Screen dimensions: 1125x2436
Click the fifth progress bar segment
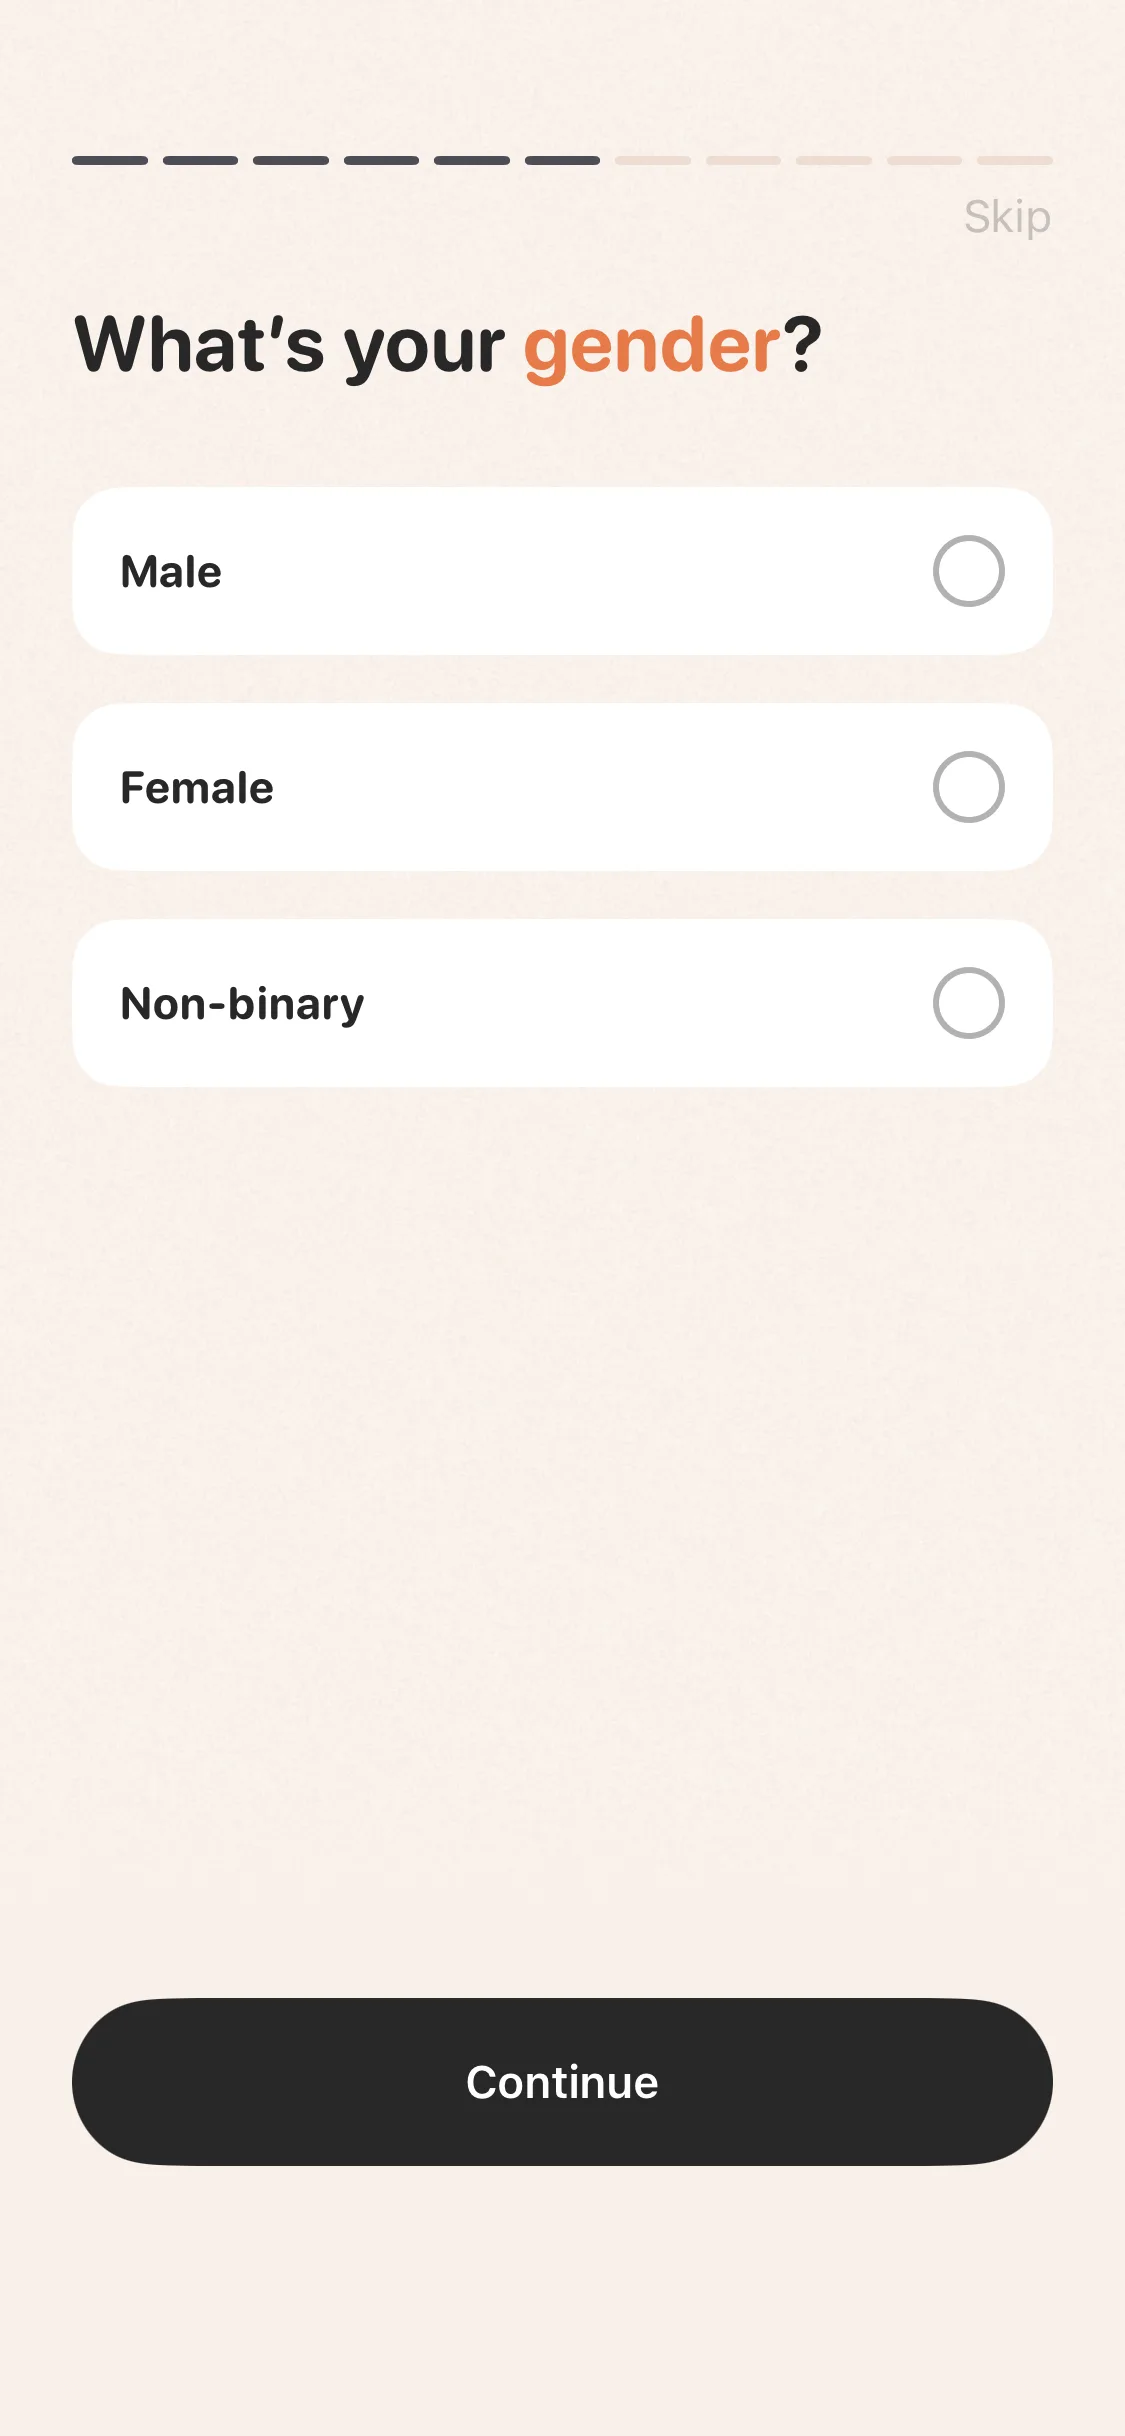tap(472, 160)
